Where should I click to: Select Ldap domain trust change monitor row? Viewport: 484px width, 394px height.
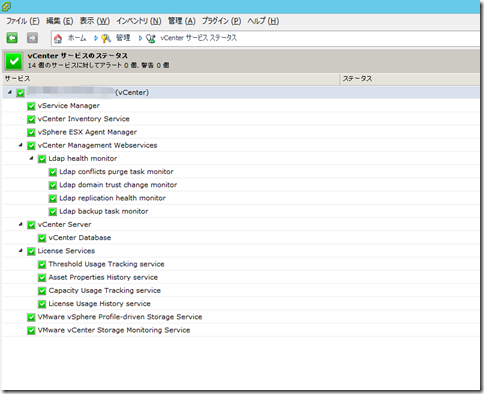coord(241,185)
